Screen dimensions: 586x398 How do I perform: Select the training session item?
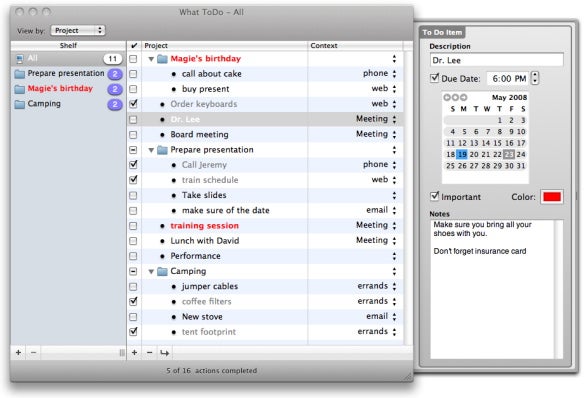click(x=204, y=226)
